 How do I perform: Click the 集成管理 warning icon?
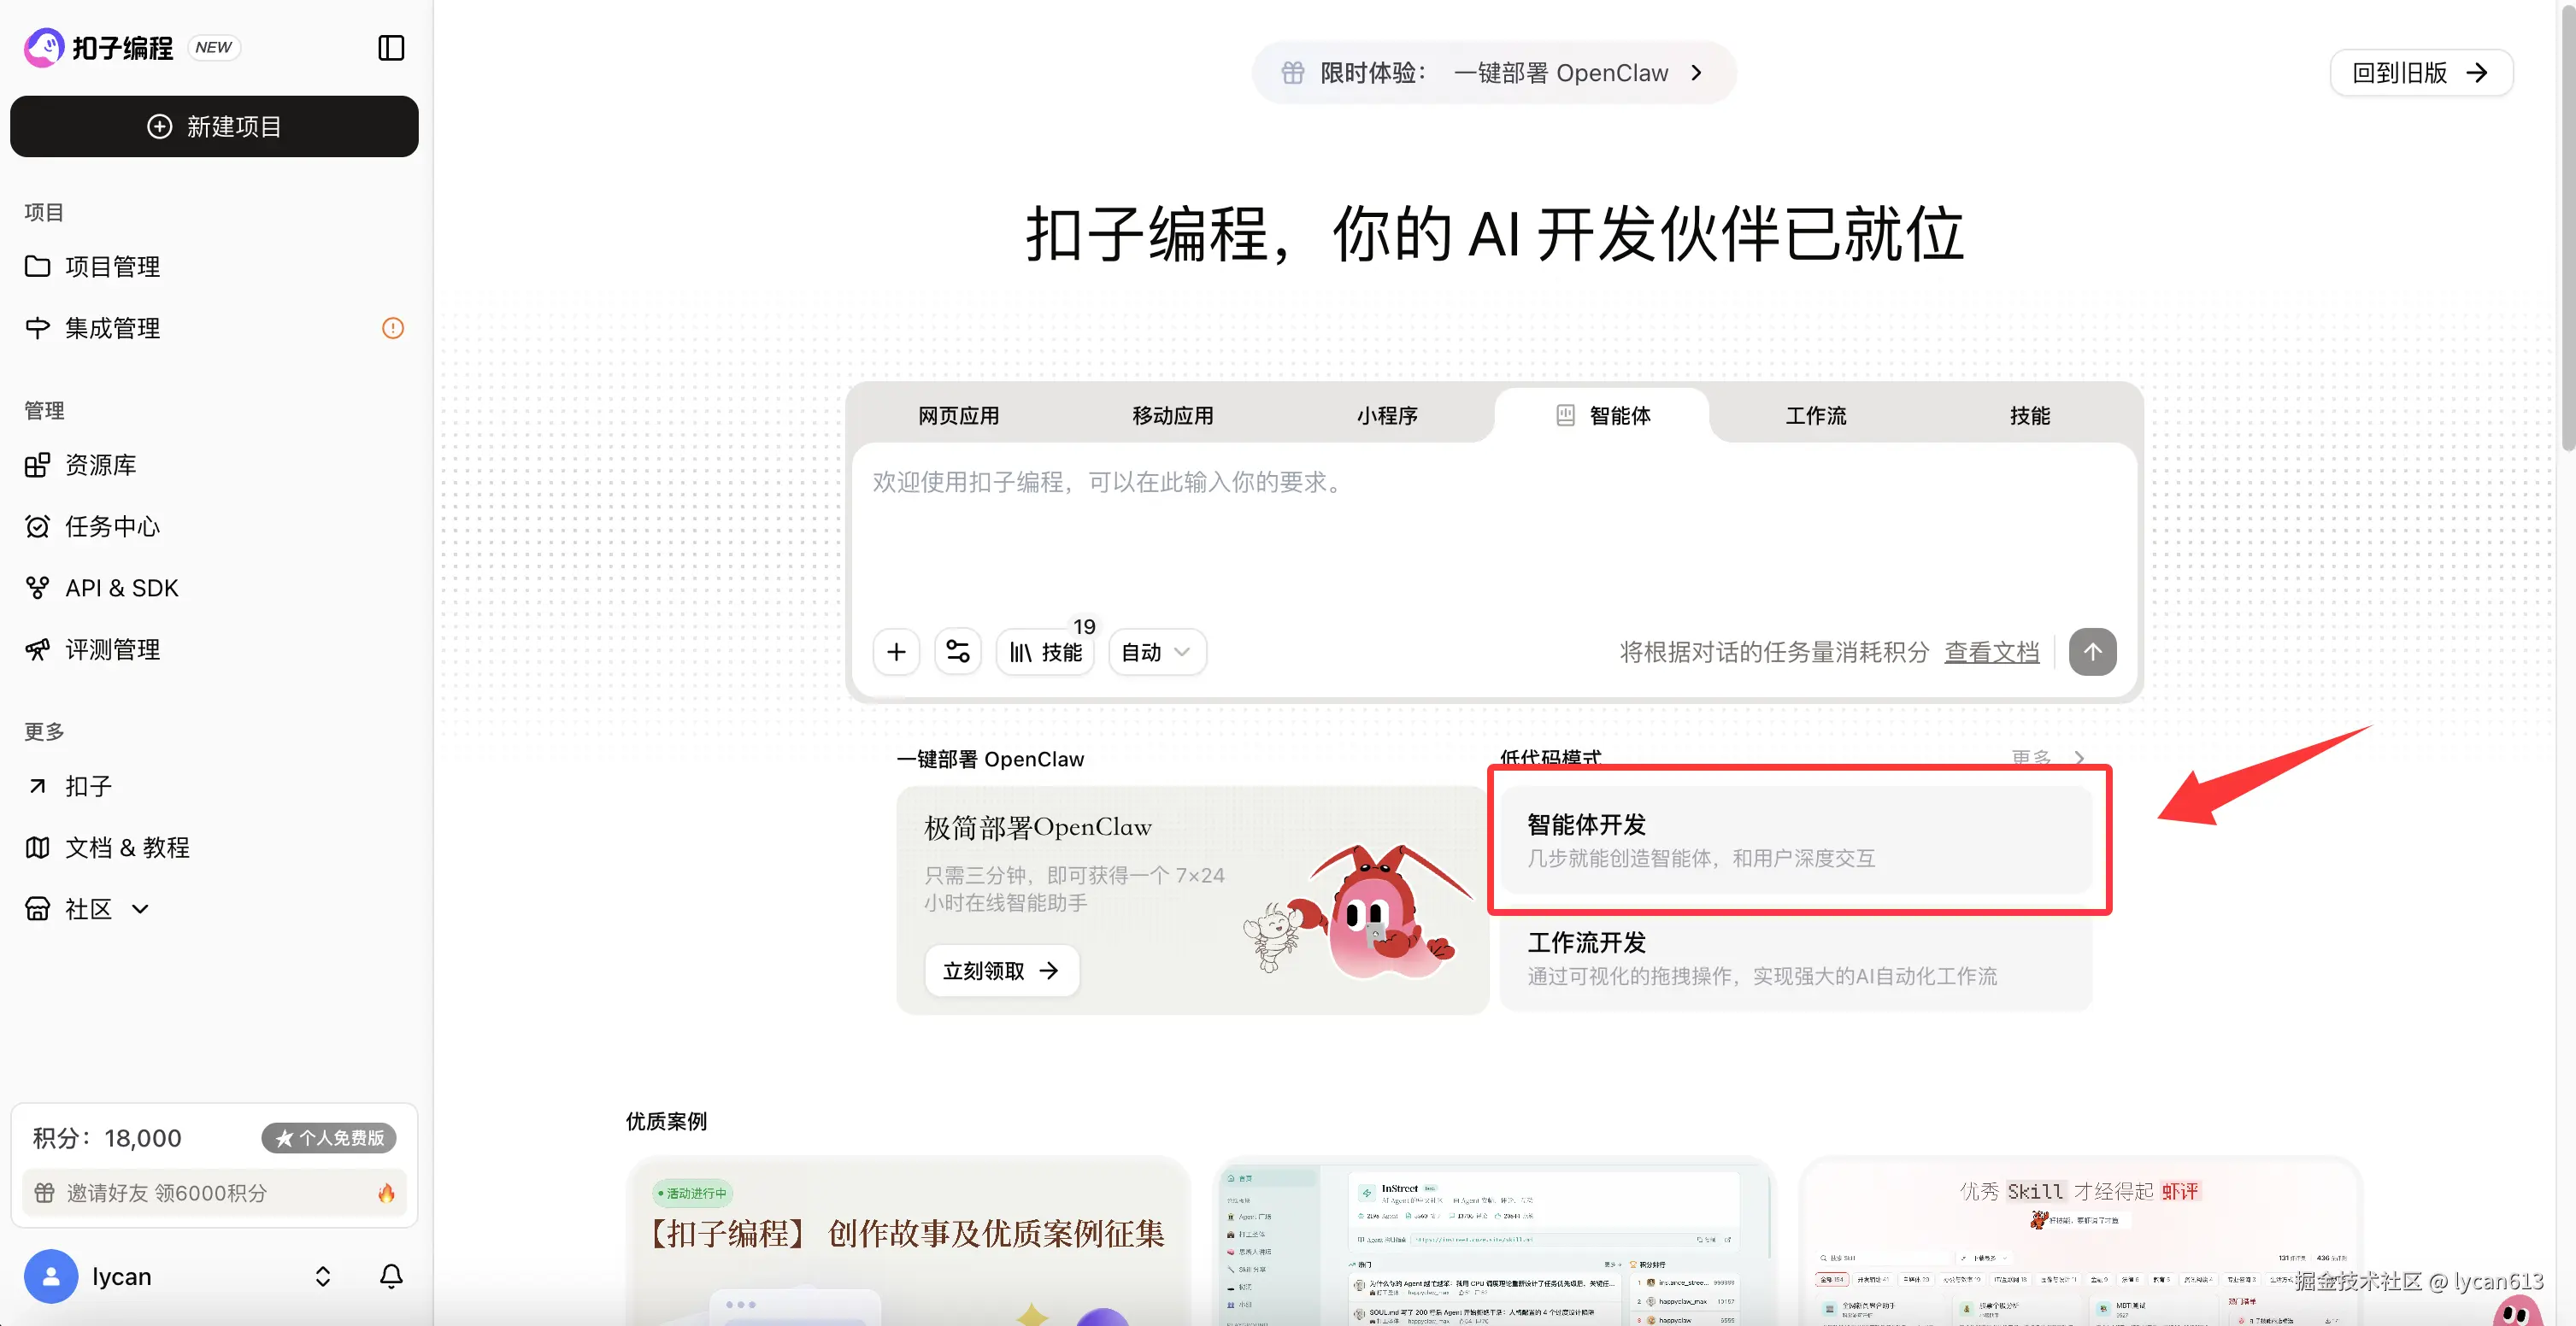pyautogui.click(x=393, y=328)
